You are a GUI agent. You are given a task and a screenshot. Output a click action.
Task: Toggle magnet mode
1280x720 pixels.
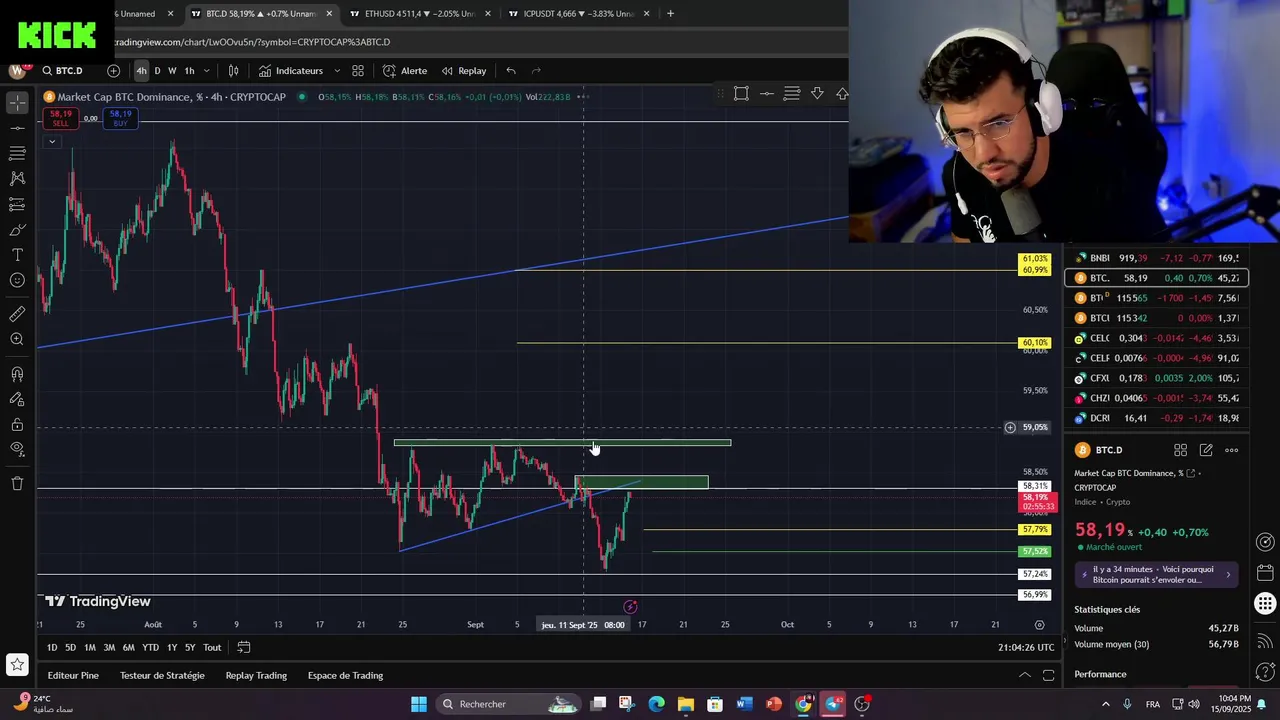[x=17, y=374]
